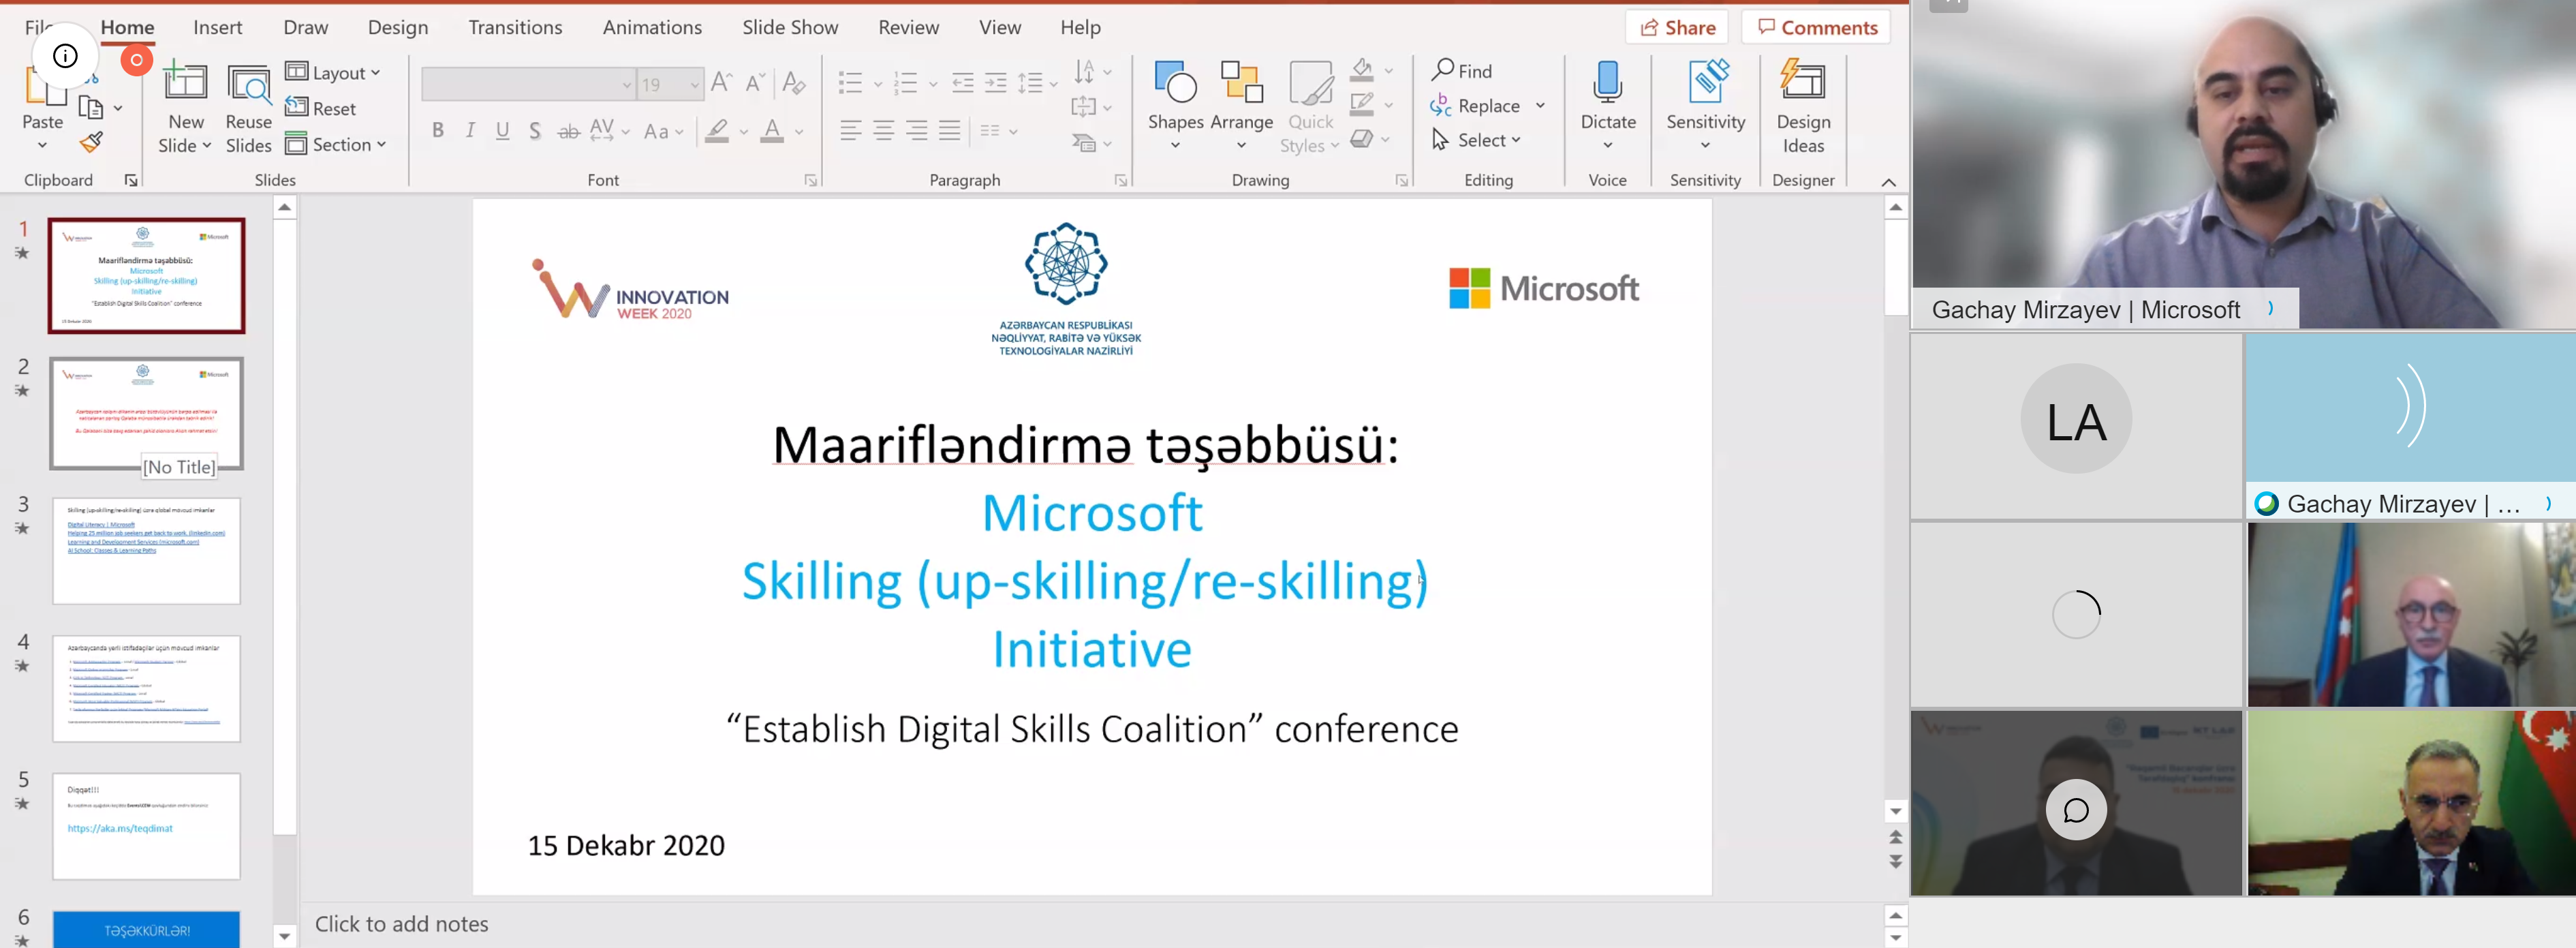
Task: Open Text Direction options
Action: 1091,72
